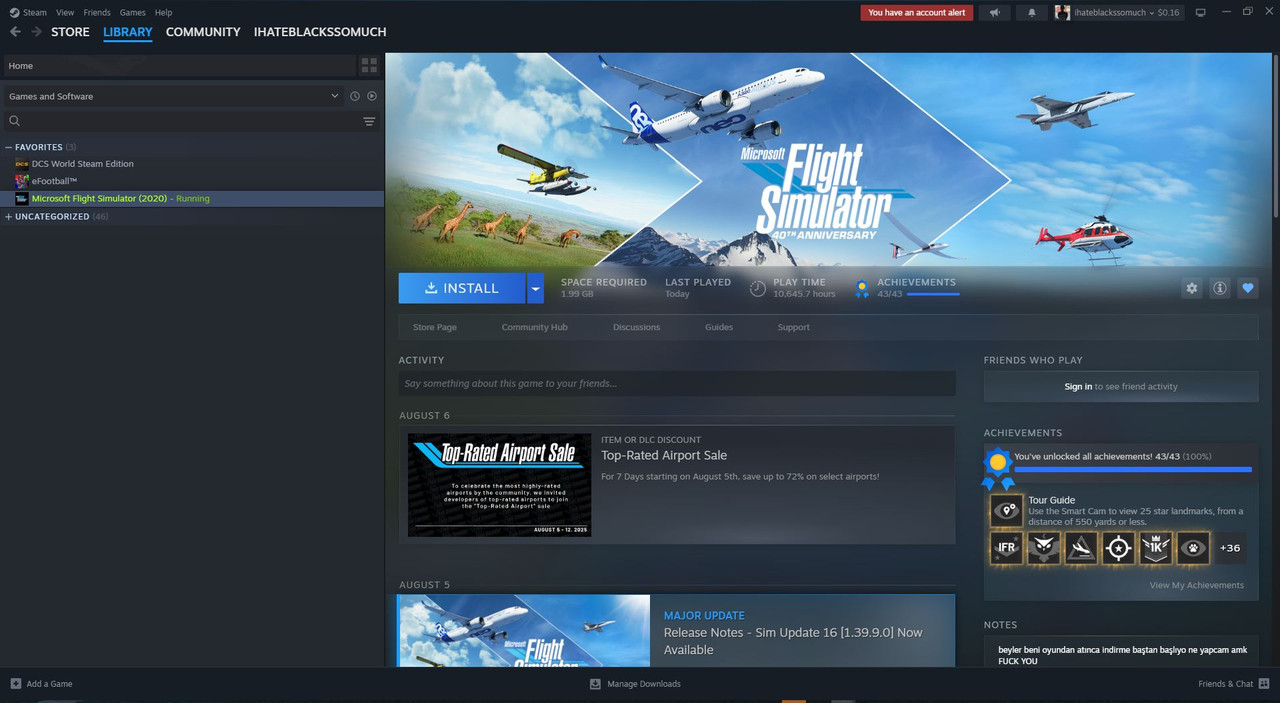This screenshot has height=703, width=1280.
Task: Click Sign in for friend activity
Action: click(1078, 386)
